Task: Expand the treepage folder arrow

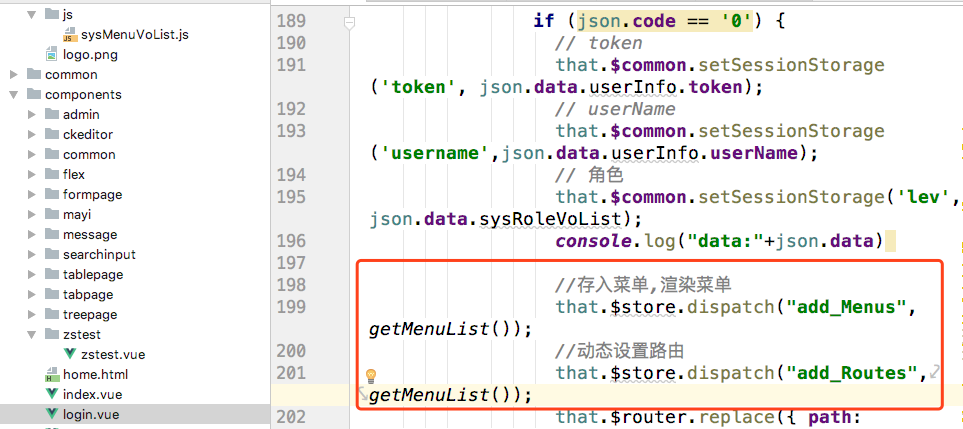Action: coord(32,314)
